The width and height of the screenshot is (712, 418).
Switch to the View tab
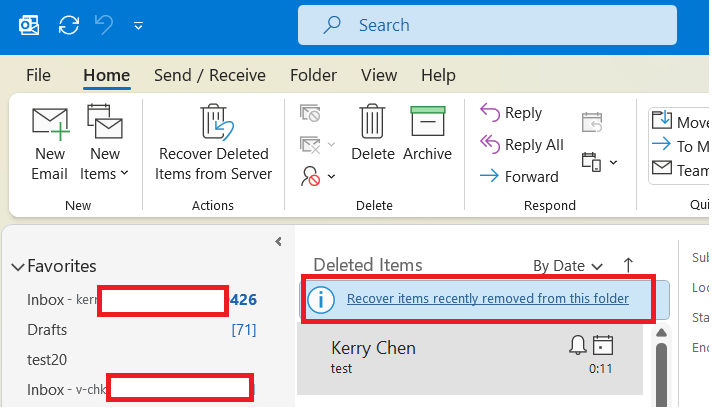(379, 75)
